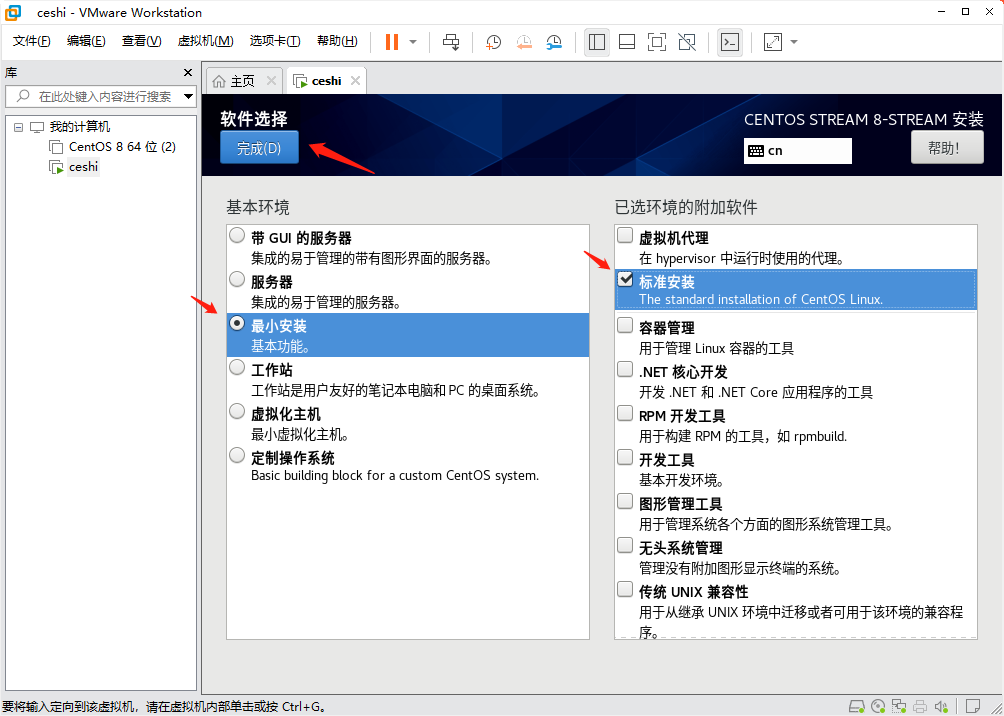Image resolution: width=1004 pixels, height=716 pixels.
Task: Click the 帮助! help button
Action: 947,148
